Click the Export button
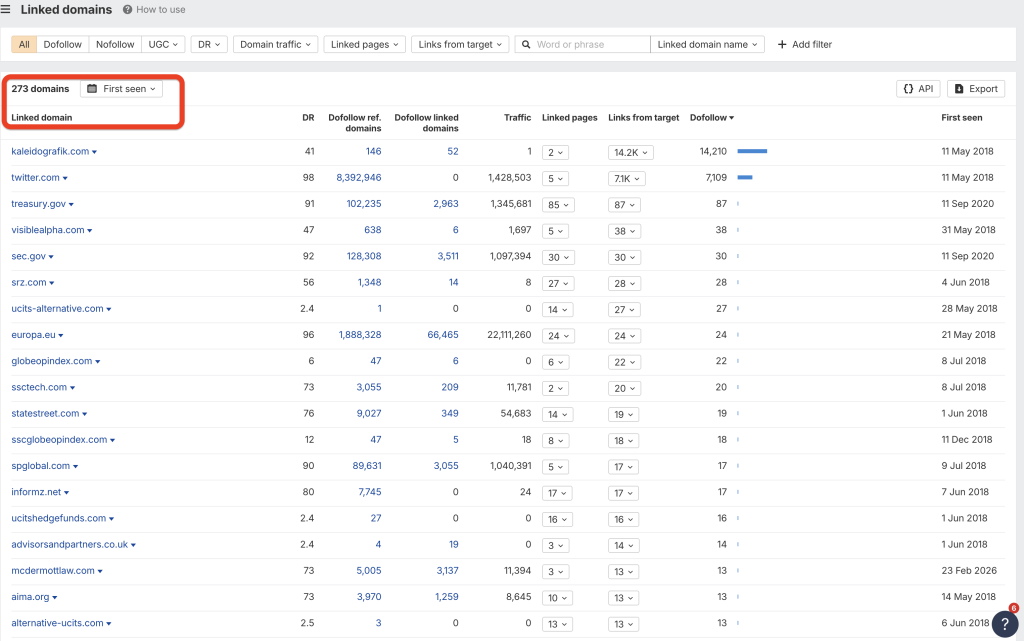The height and width of the screenshot is (641, 1024). click(x=976, y=89)
